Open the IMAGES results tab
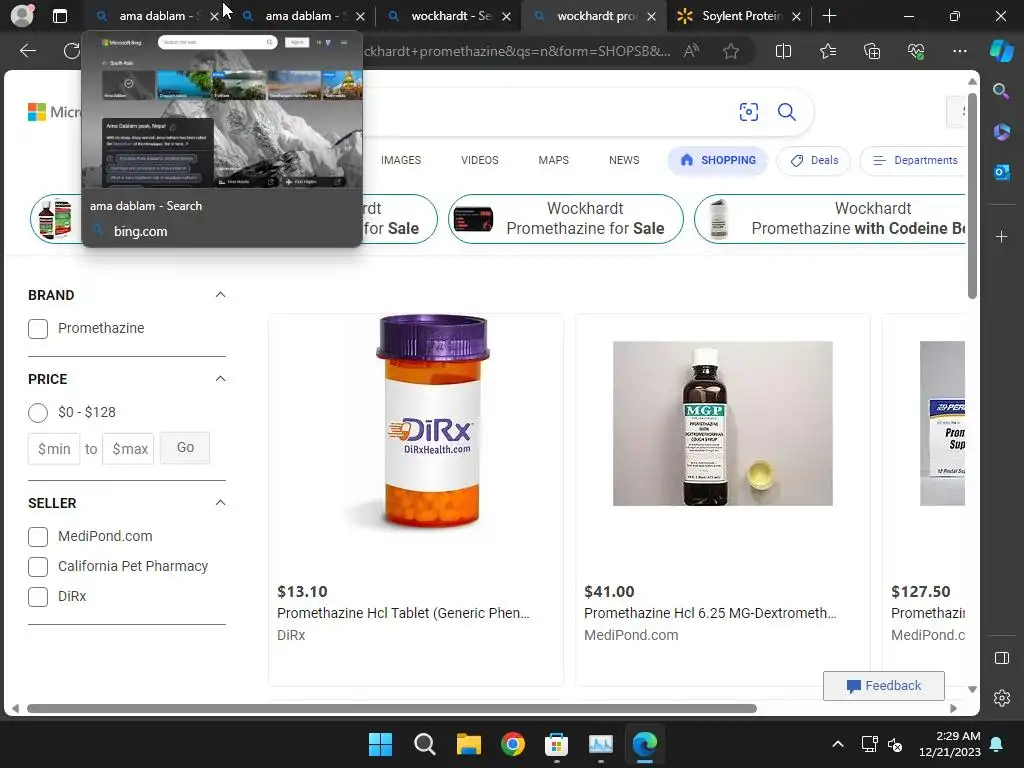 pos(401,161)
